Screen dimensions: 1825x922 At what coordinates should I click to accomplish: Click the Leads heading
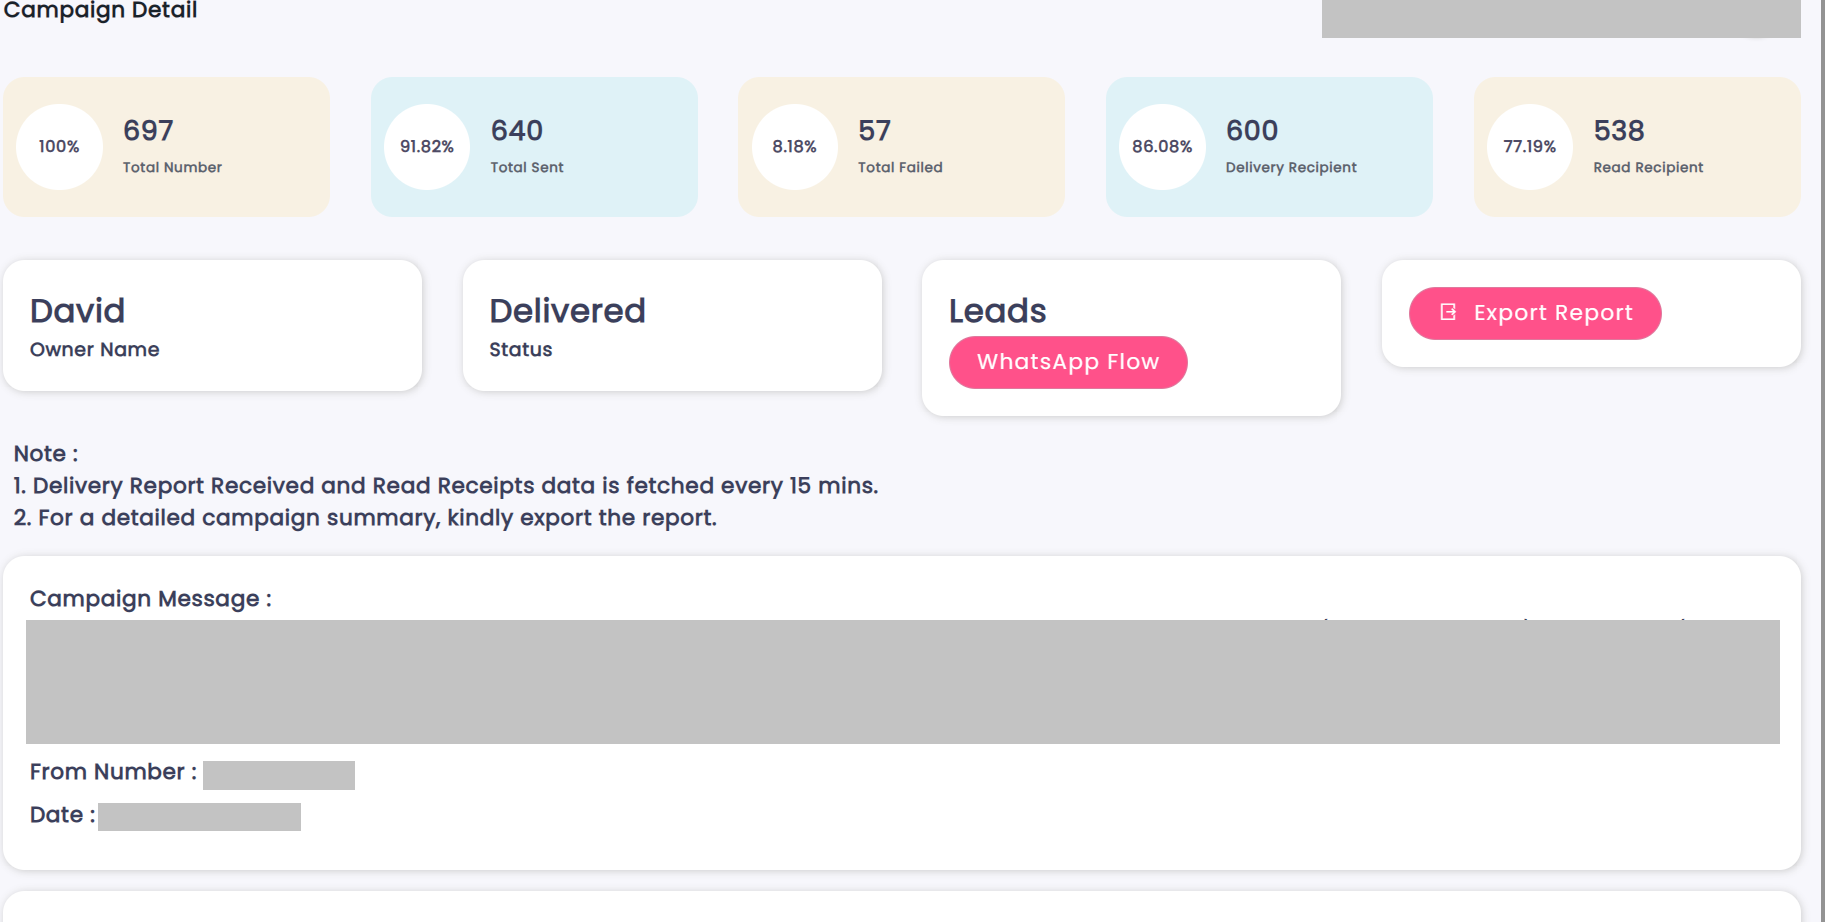tap(997, 311)
